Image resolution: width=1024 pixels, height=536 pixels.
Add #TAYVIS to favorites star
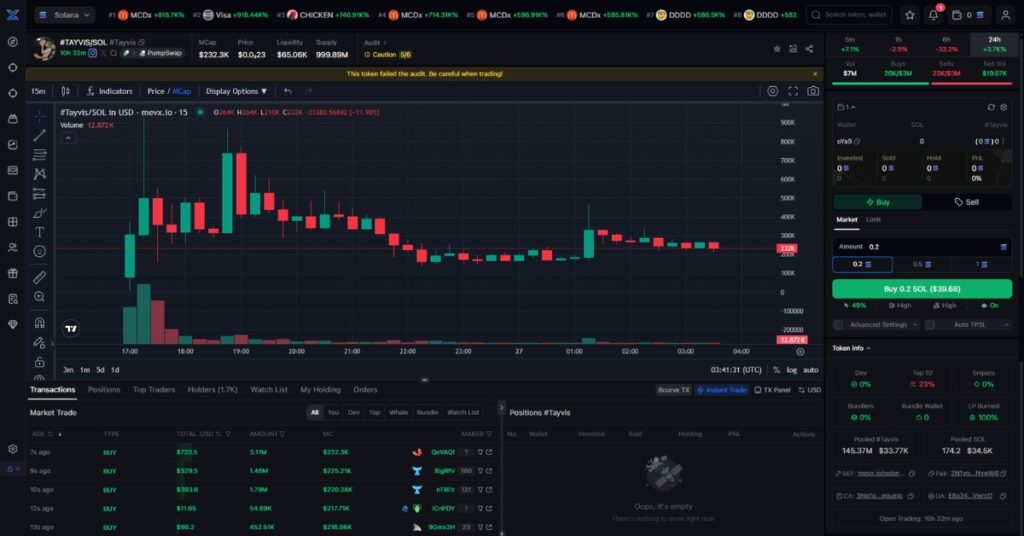pos(776,49)
